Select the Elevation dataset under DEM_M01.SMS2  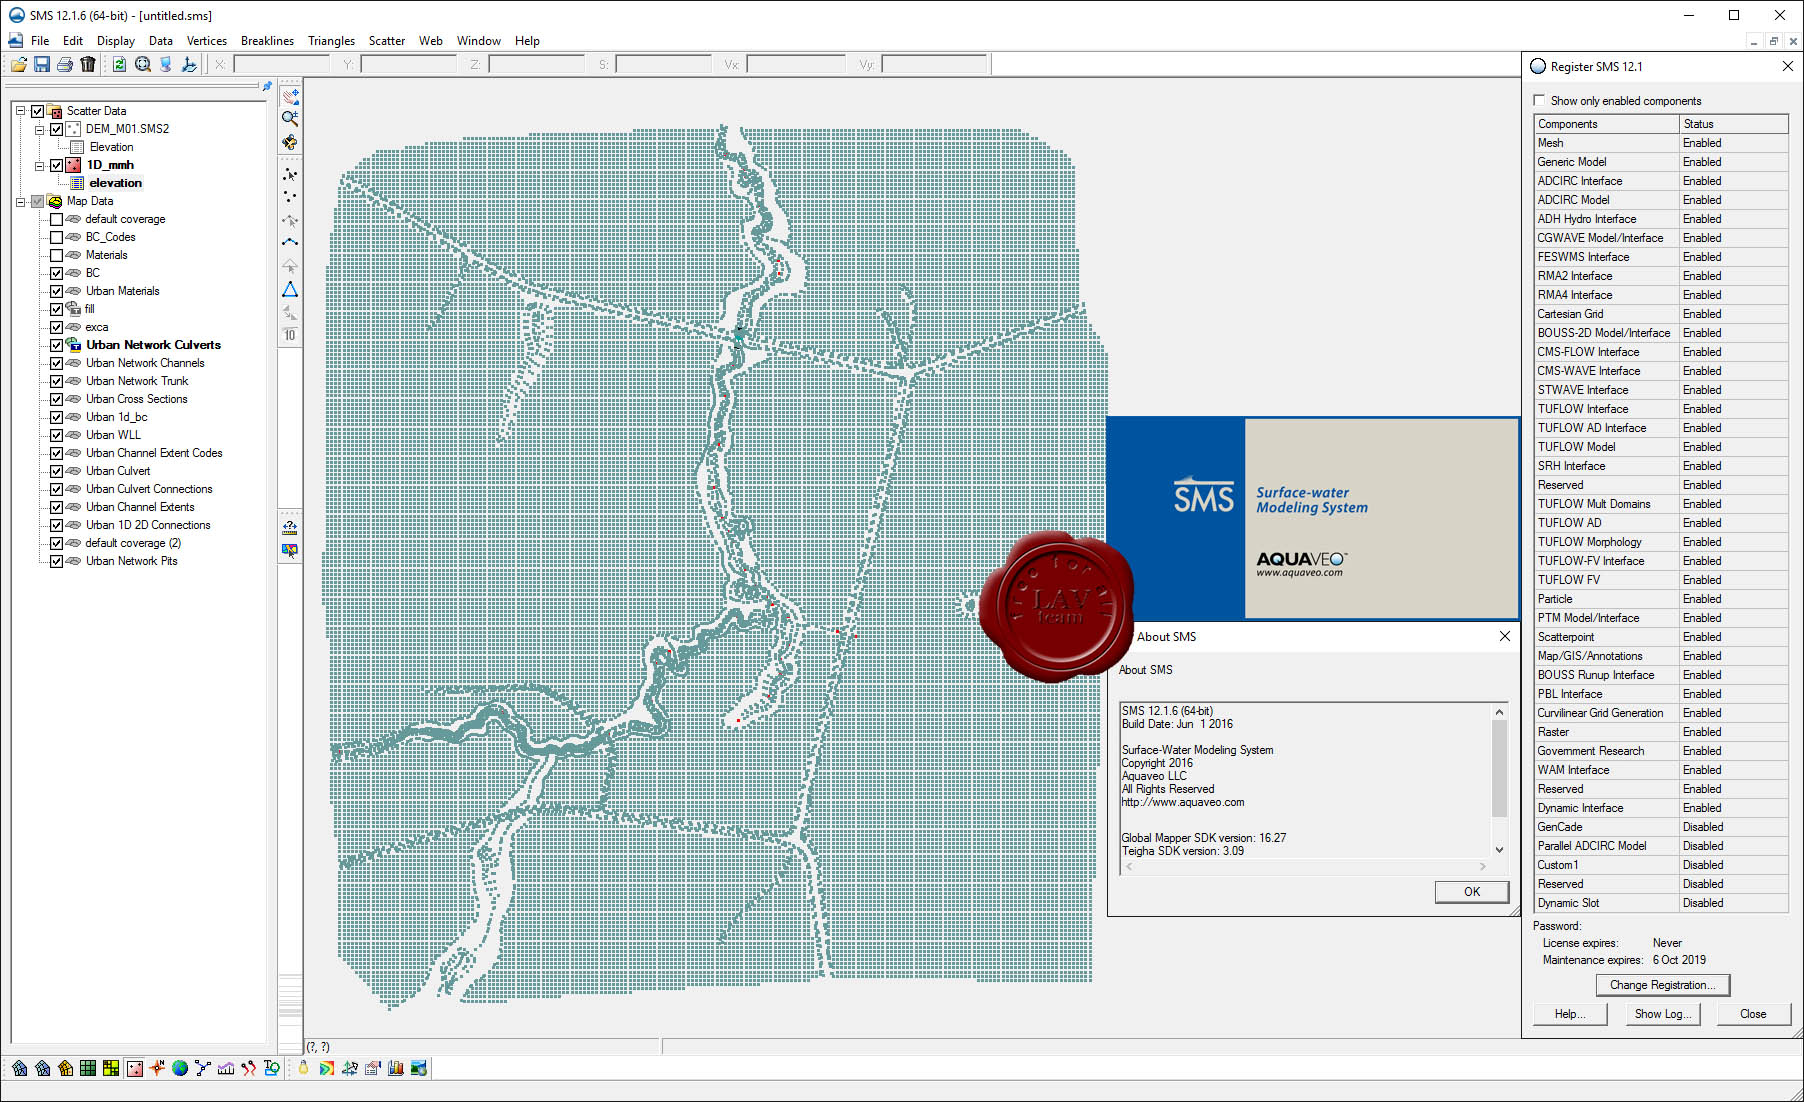pos(111,147)
